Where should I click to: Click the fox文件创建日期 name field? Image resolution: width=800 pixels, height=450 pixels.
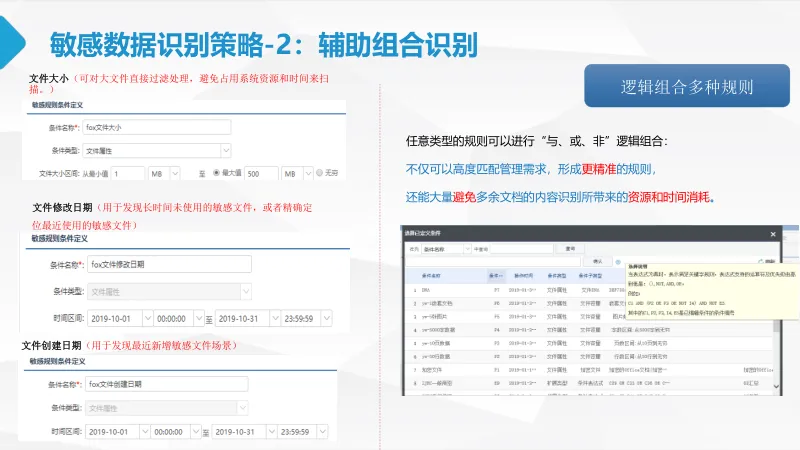tap(167, 384)
